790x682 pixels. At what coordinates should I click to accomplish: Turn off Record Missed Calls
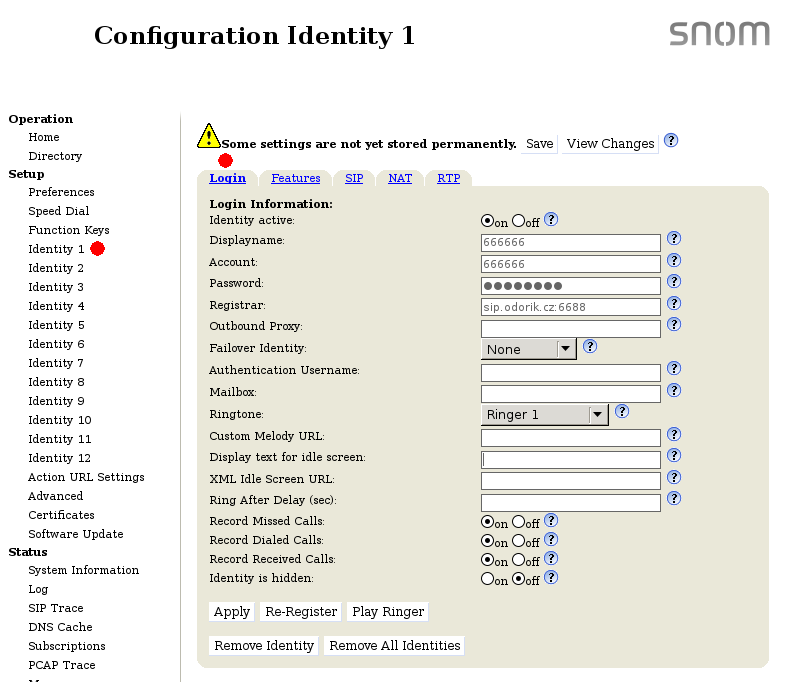[x=518, y=522]
